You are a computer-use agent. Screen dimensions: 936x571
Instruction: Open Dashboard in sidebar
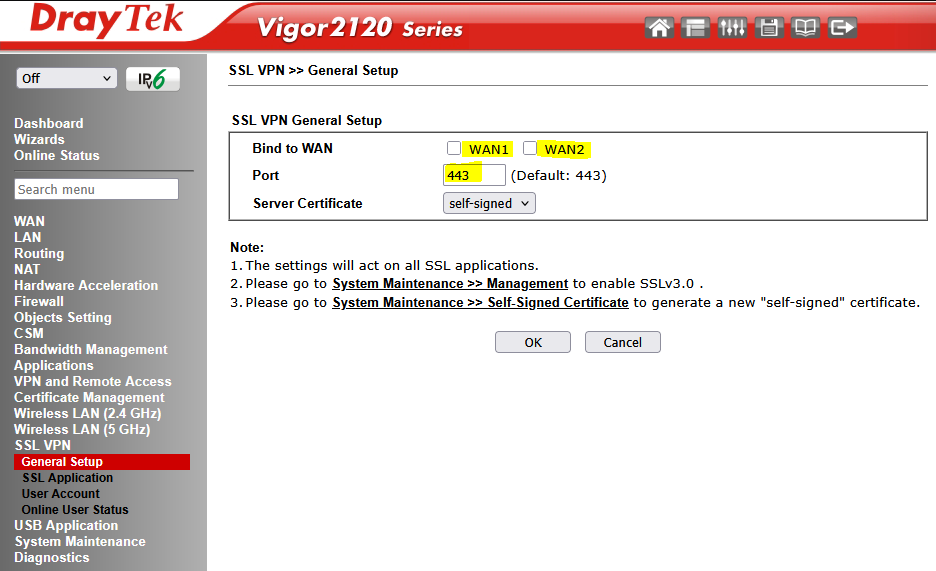[x=49, y=124]
